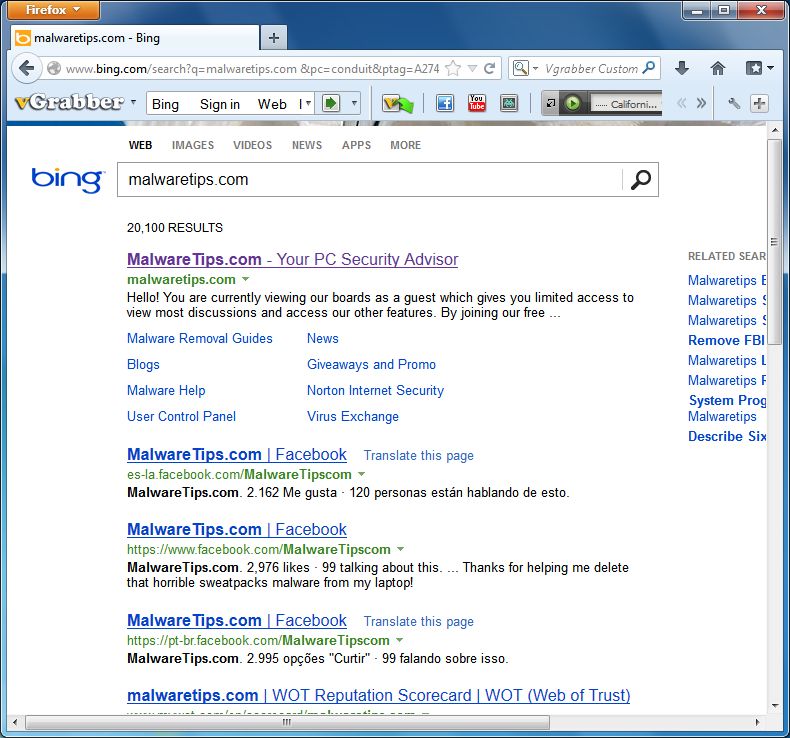Switch to the IMAGES search tab
Viewport: 790px width, 738px height.
tap(193, 145)
